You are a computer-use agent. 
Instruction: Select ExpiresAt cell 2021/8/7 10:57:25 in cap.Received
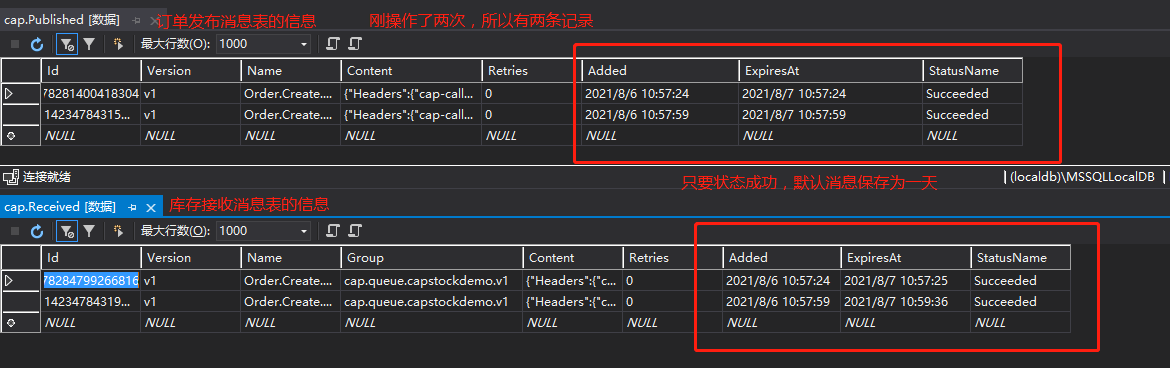(905, 281)
